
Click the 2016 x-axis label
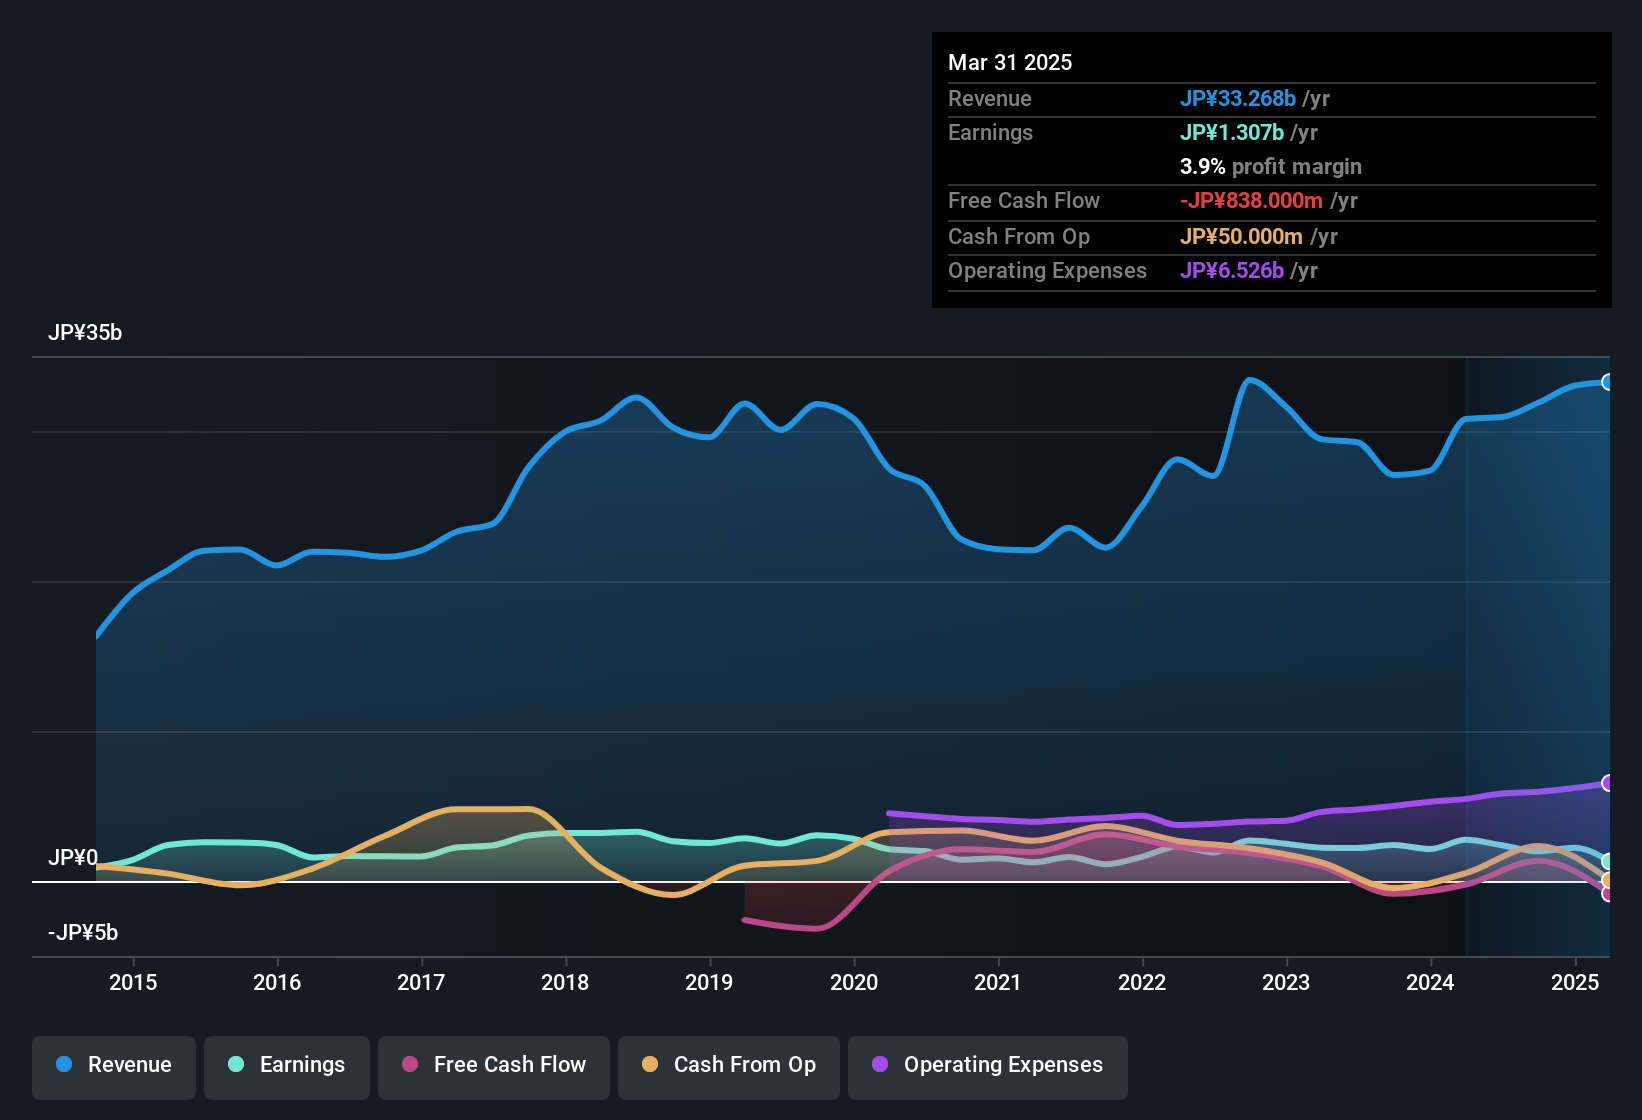(x=277, y=983)
